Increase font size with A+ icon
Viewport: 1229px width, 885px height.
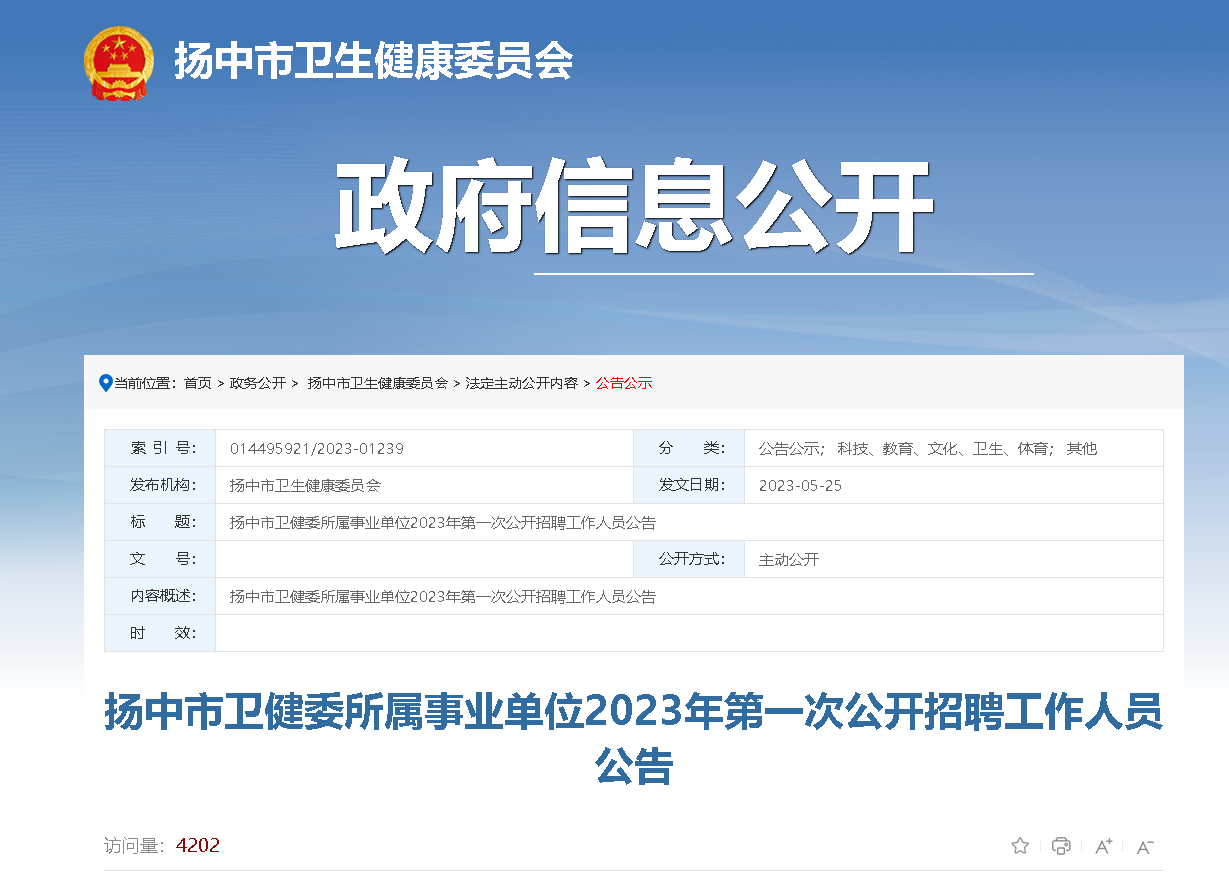1104,846
